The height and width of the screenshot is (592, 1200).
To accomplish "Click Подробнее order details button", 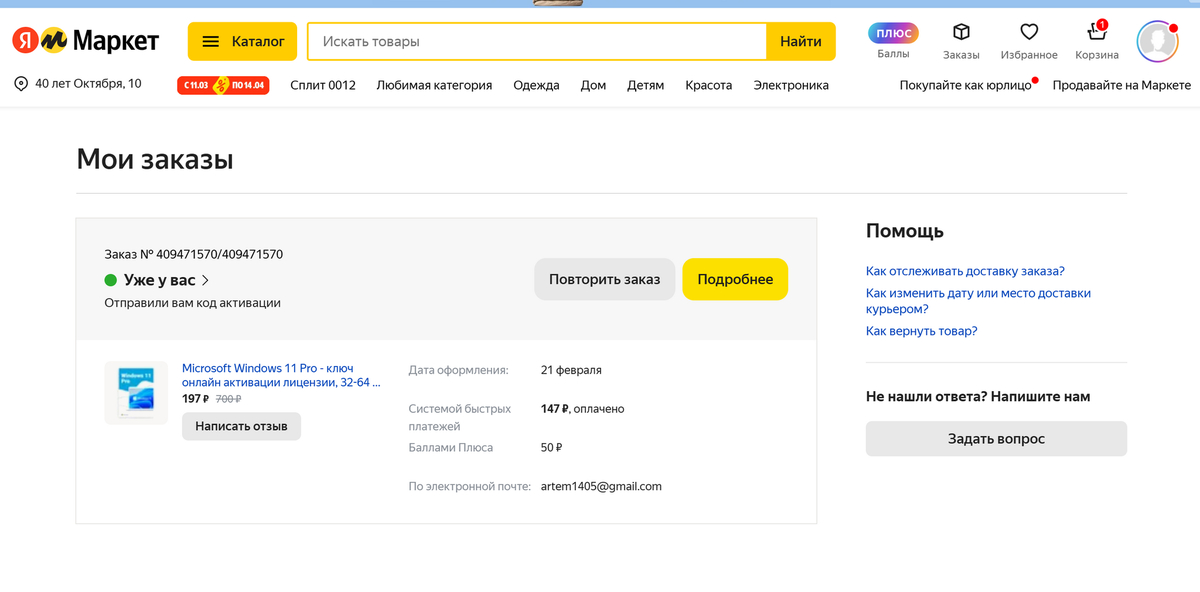I will [735, 279].
